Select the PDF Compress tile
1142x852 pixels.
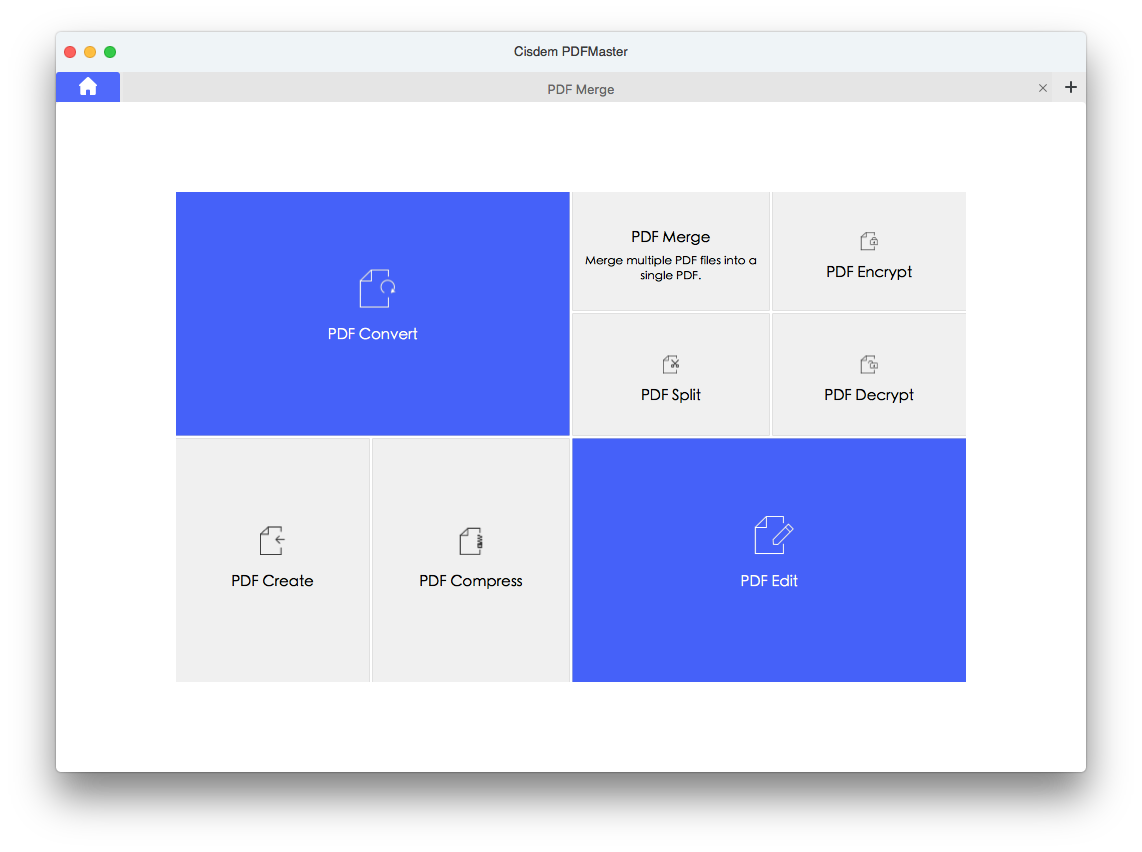click(x=471, y=559)
